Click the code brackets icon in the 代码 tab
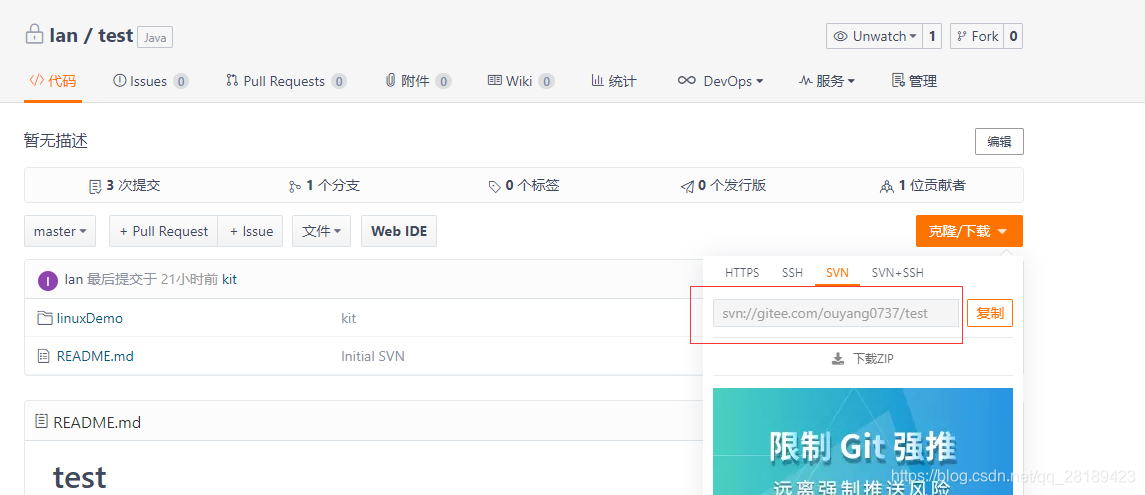Screen dimensions: 1145x495 [36, 80]
